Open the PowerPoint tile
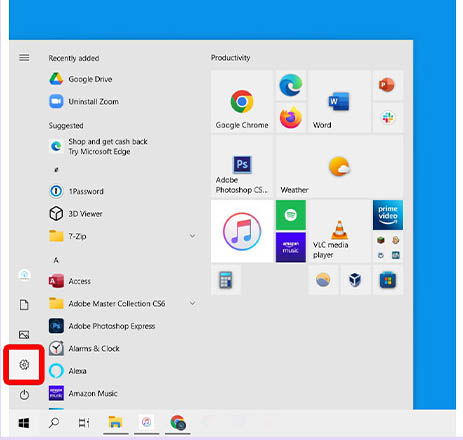The width and height of the screenshot is (463, 440). click(x=388, y=85)
